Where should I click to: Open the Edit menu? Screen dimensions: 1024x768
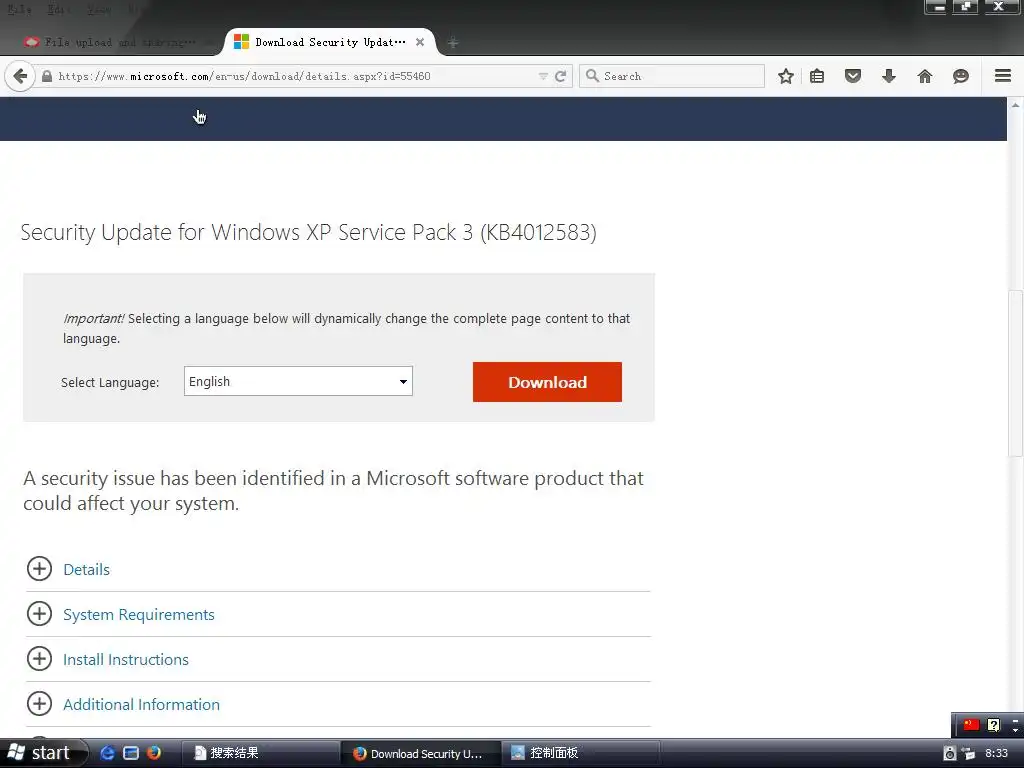[x=60, y=10]
